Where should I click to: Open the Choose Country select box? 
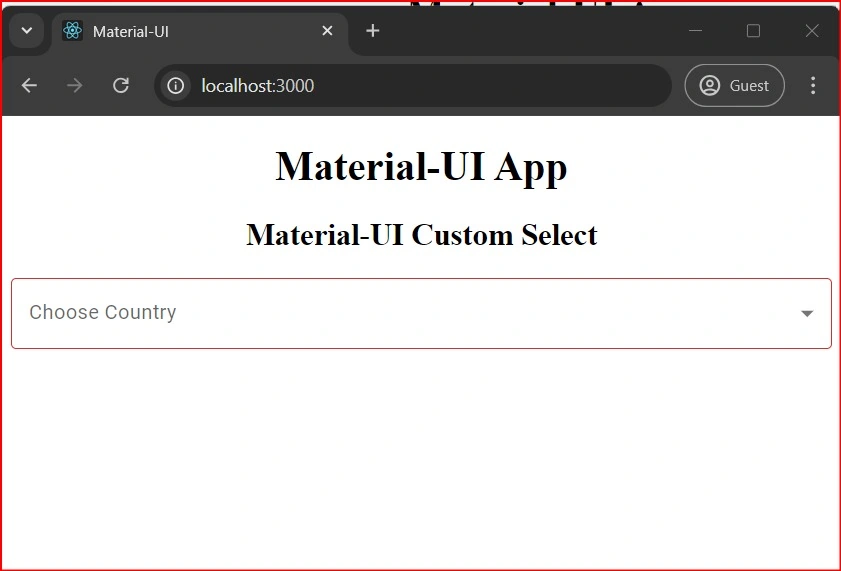[421, 313]
